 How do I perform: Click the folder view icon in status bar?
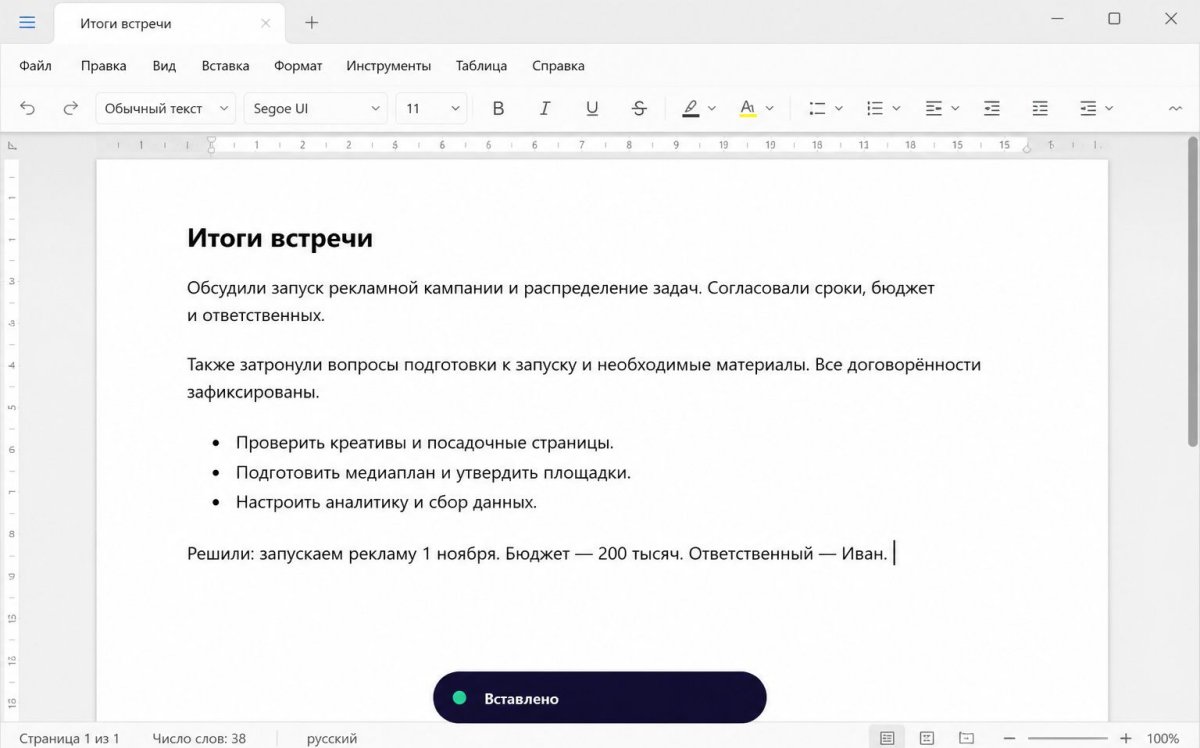[966, 738]
